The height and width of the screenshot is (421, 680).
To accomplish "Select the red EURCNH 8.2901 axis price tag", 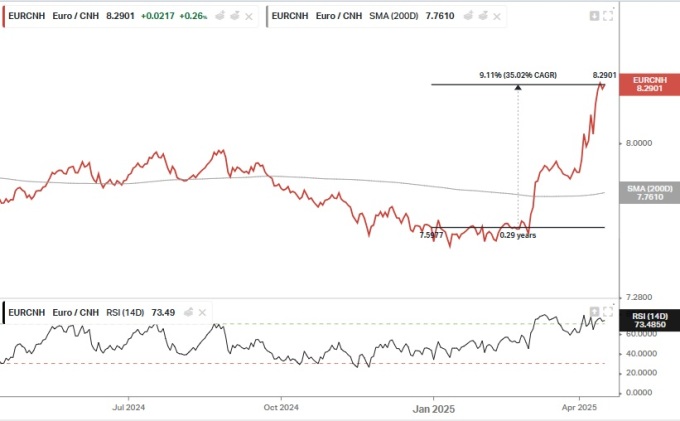I will pyautogui.click(x=648, y=84).
